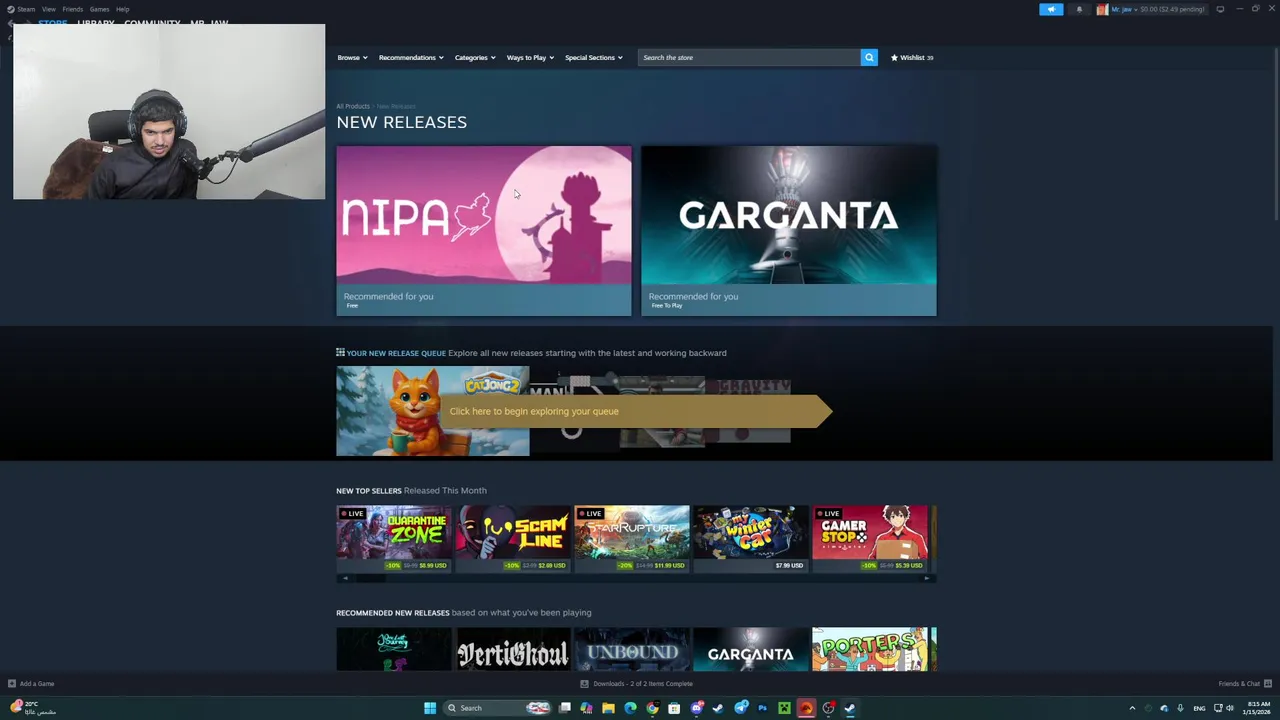Open the View menu

(48, 9)
